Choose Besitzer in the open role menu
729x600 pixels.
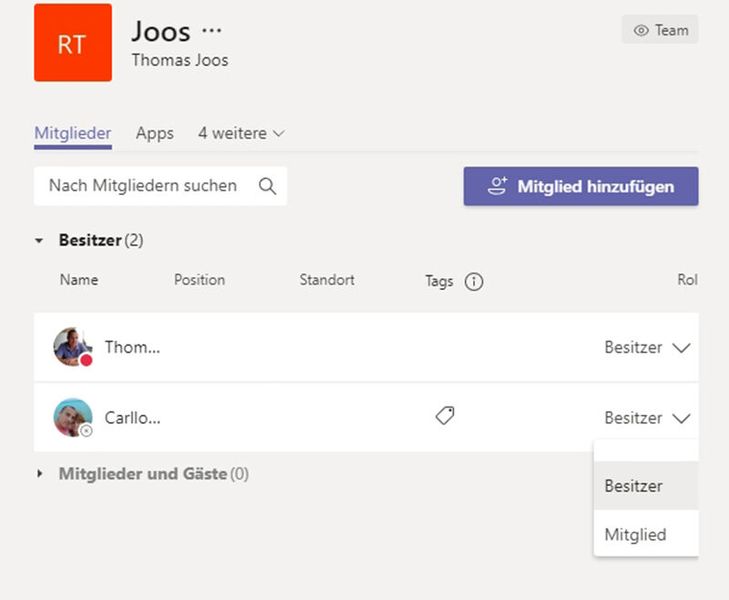[x=646, y=486]
